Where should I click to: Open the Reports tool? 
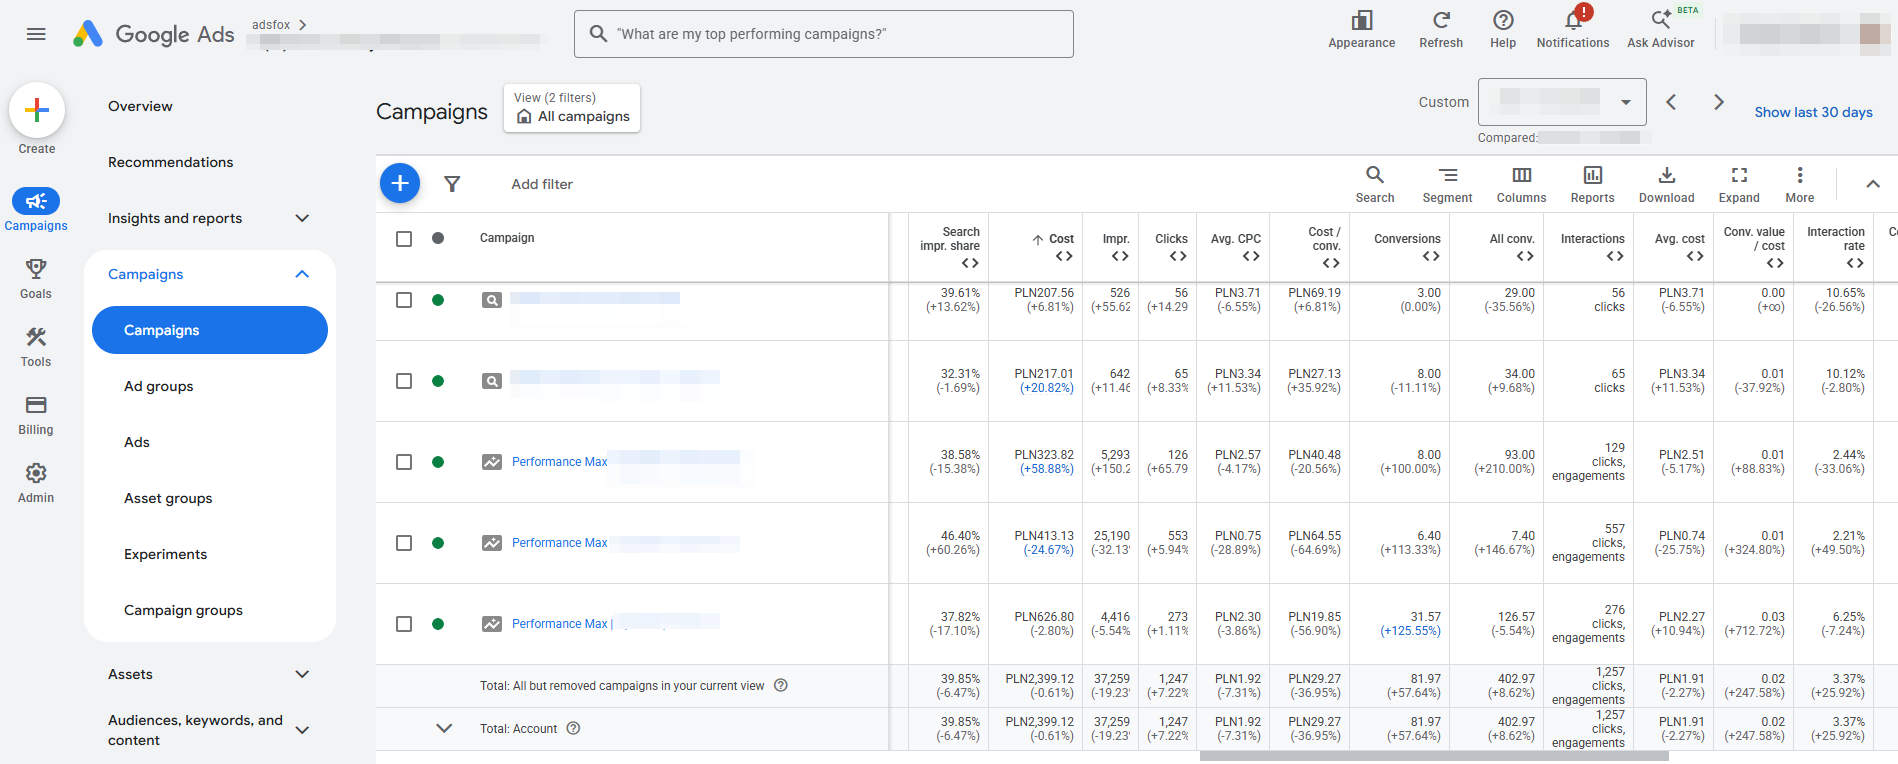pyautogui.click(x=1592, y=184)
